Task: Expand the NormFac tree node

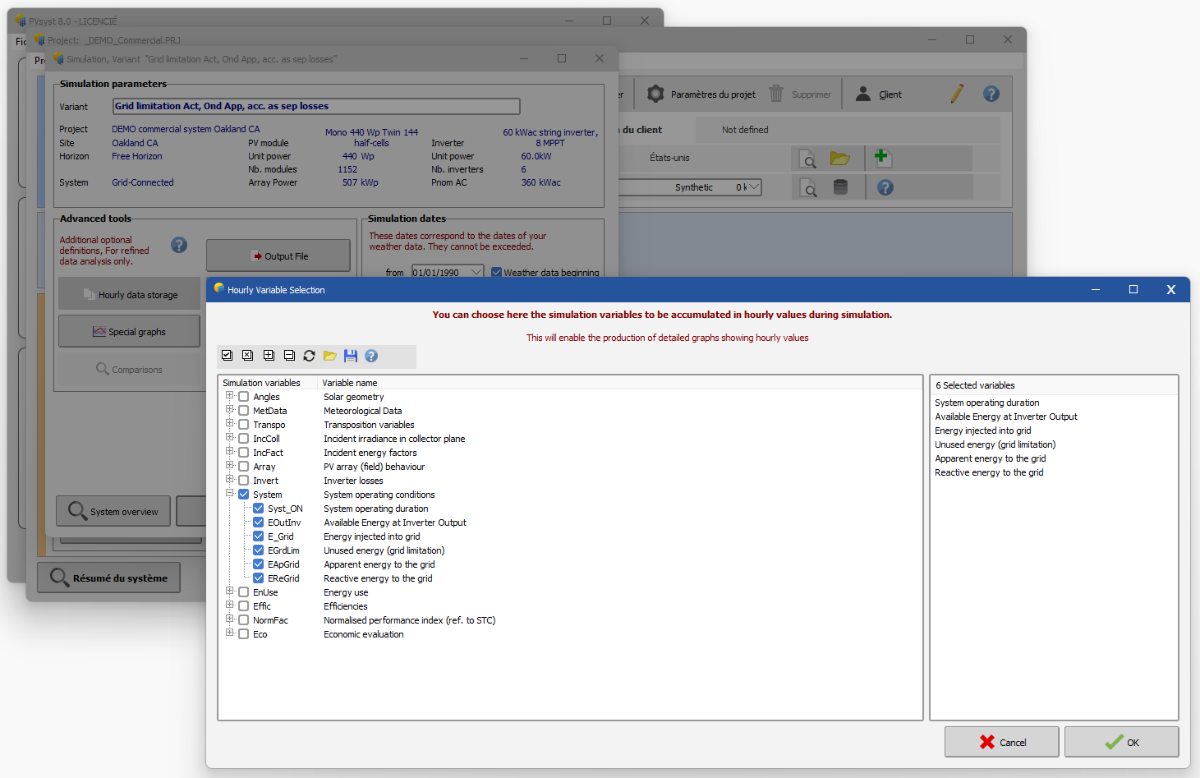Action: 230,620
